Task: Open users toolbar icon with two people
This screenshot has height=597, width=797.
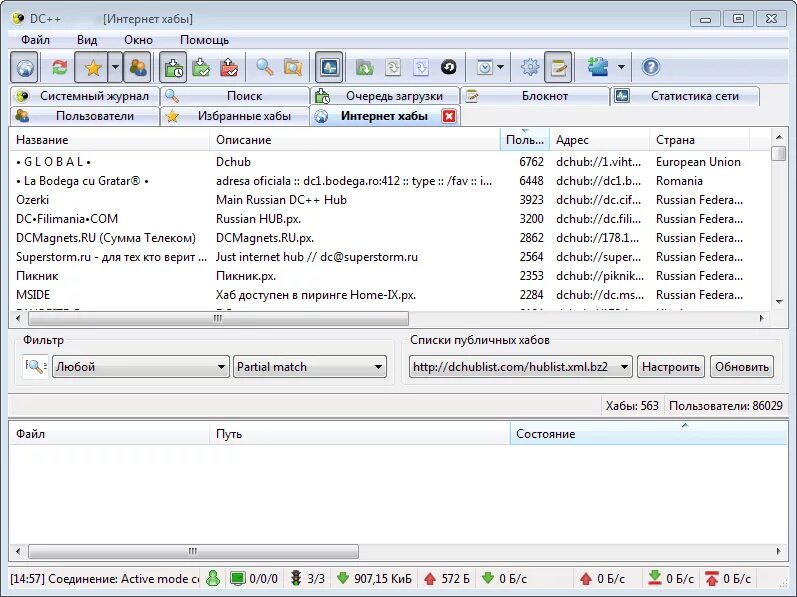Action: coord(137,67)
